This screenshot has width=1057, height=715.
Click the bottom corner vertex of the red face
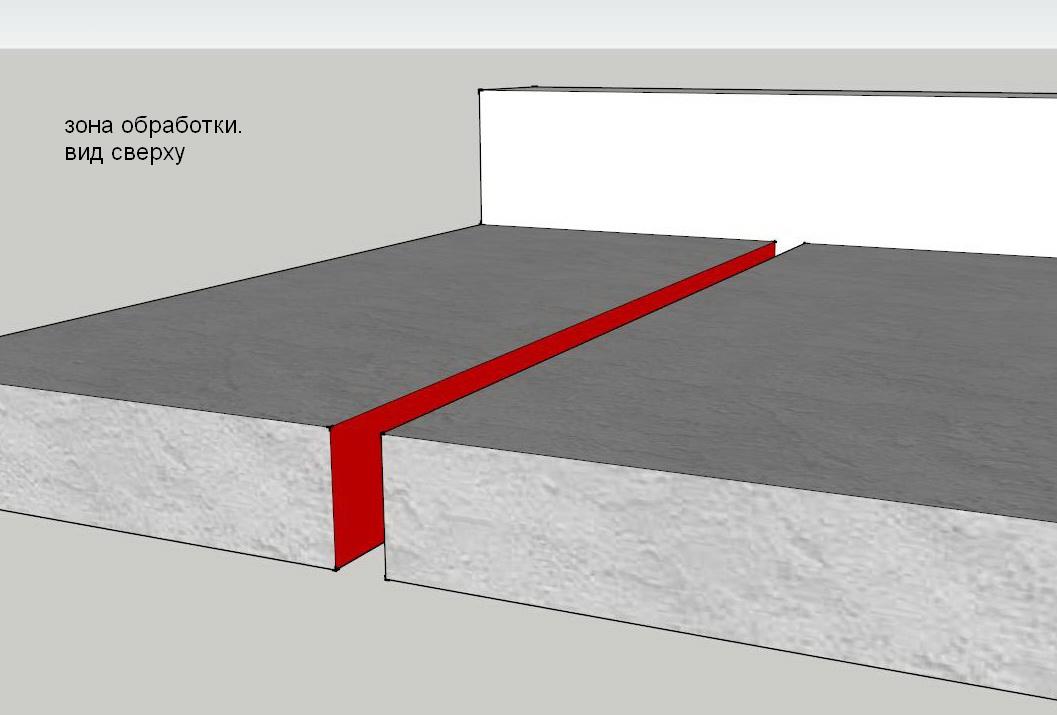tap(336, 569)
